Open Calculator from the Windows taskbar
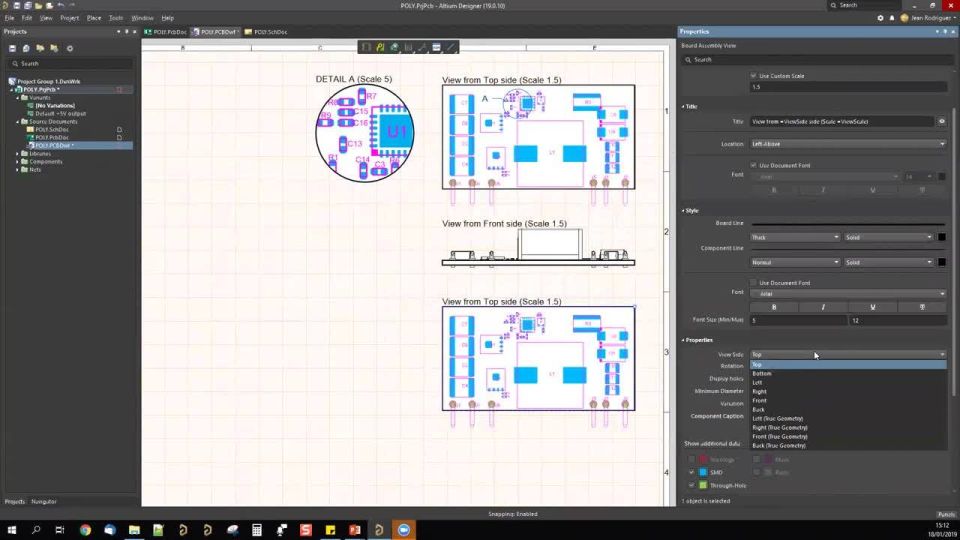The height and width of the screenshot is (540, 960). point(257,530)
